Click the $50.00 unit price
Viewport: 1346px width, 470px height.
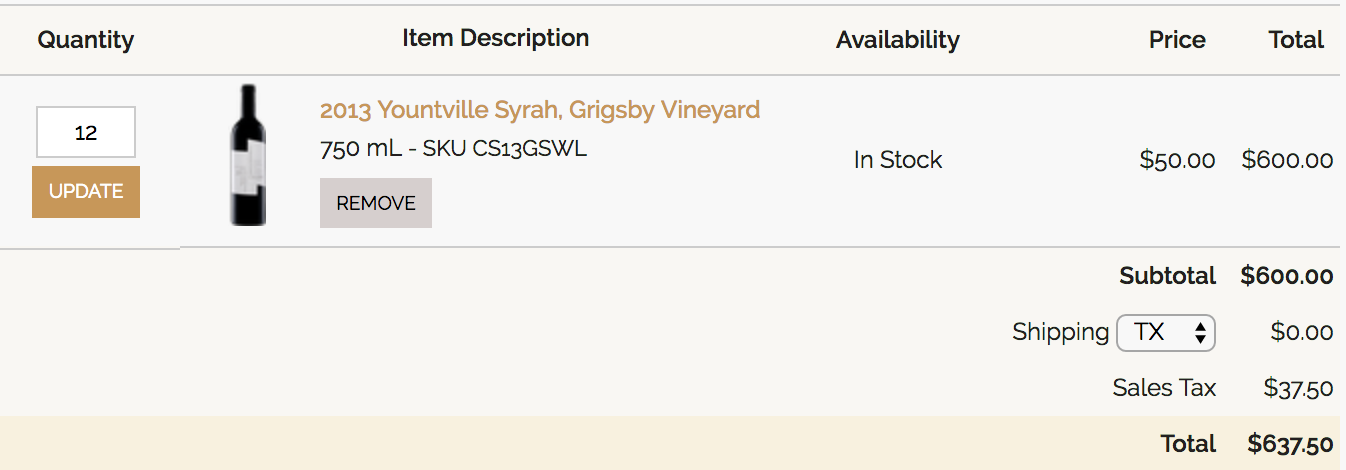(1177, 160)
